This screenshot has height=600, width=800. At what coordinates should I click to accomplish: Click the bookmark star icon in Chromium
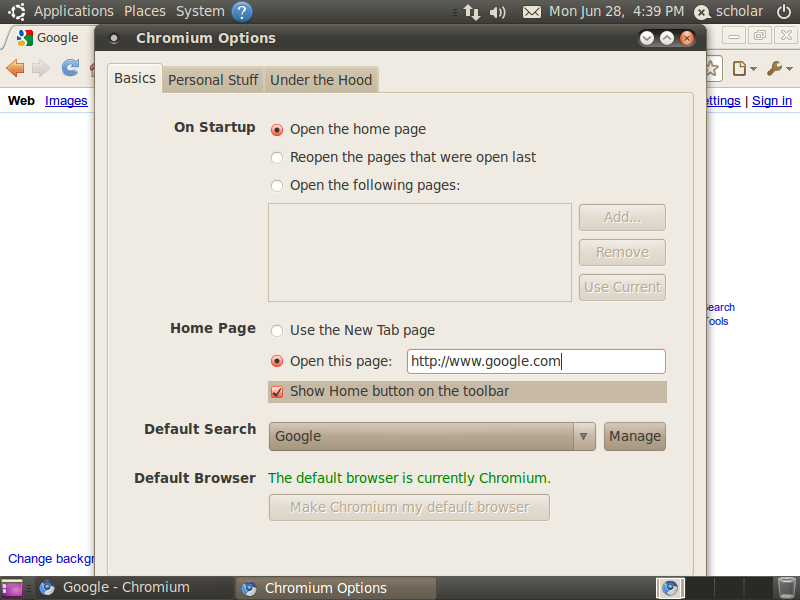click(x=713, y=68)
